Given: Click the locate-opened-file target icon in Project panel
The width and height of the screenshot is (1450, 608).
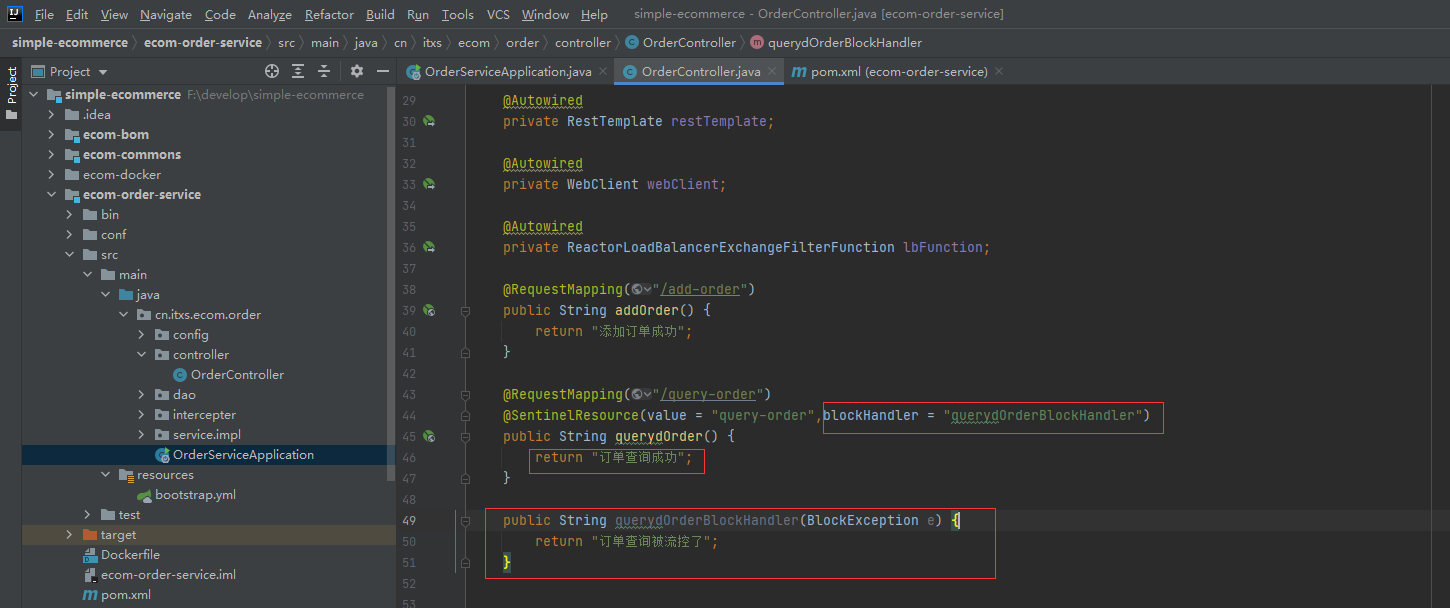Looking at the screenshot, I should (272, 71).
